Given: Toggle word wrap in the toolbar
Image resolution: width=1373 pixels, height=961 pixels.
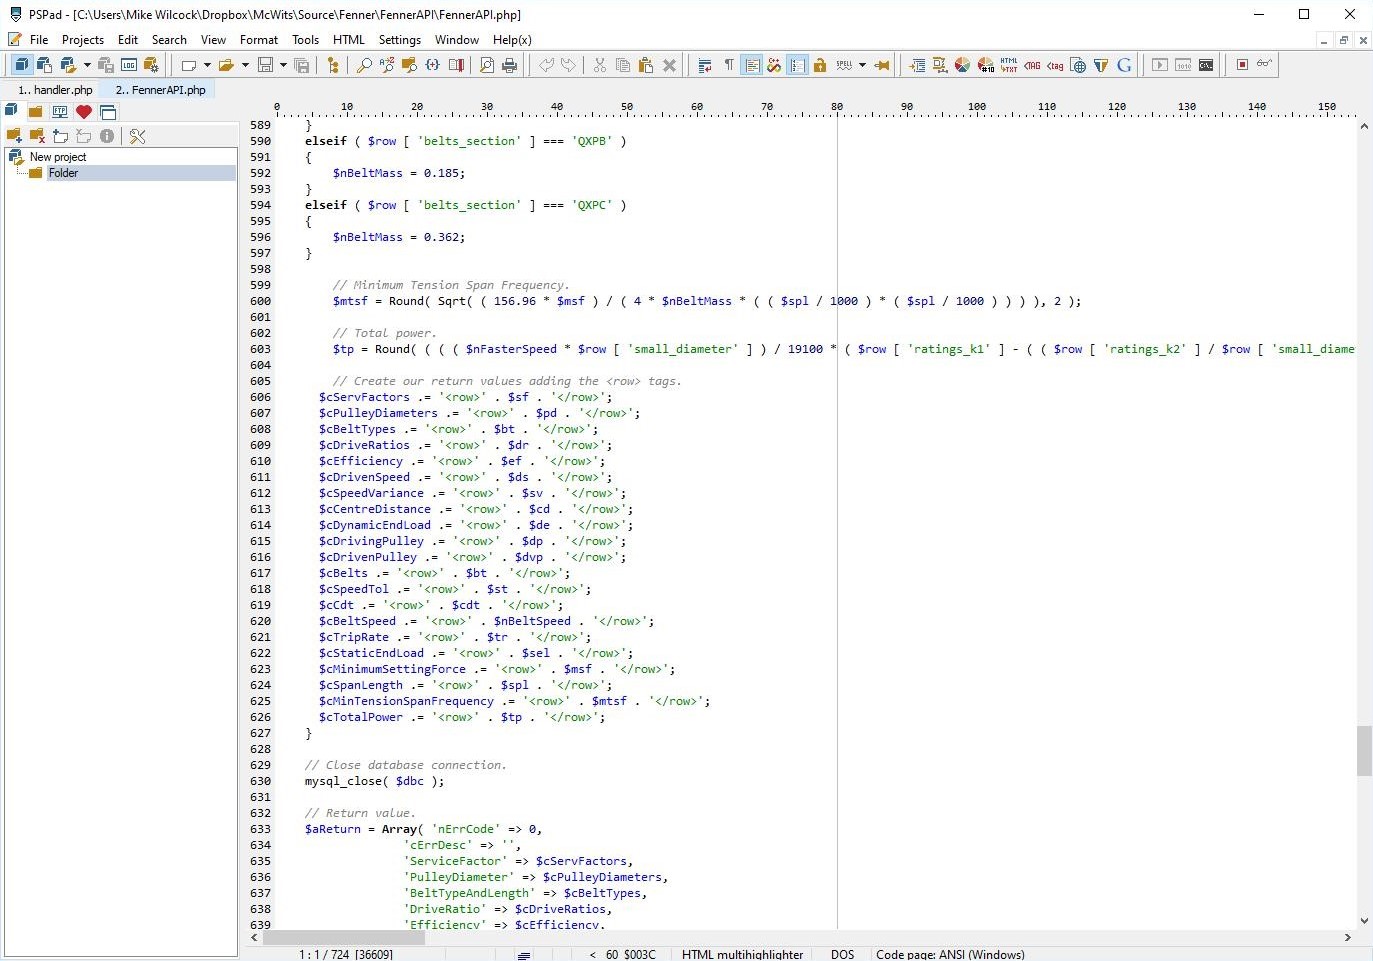Looking at the screenshot, I should [705, 65].
